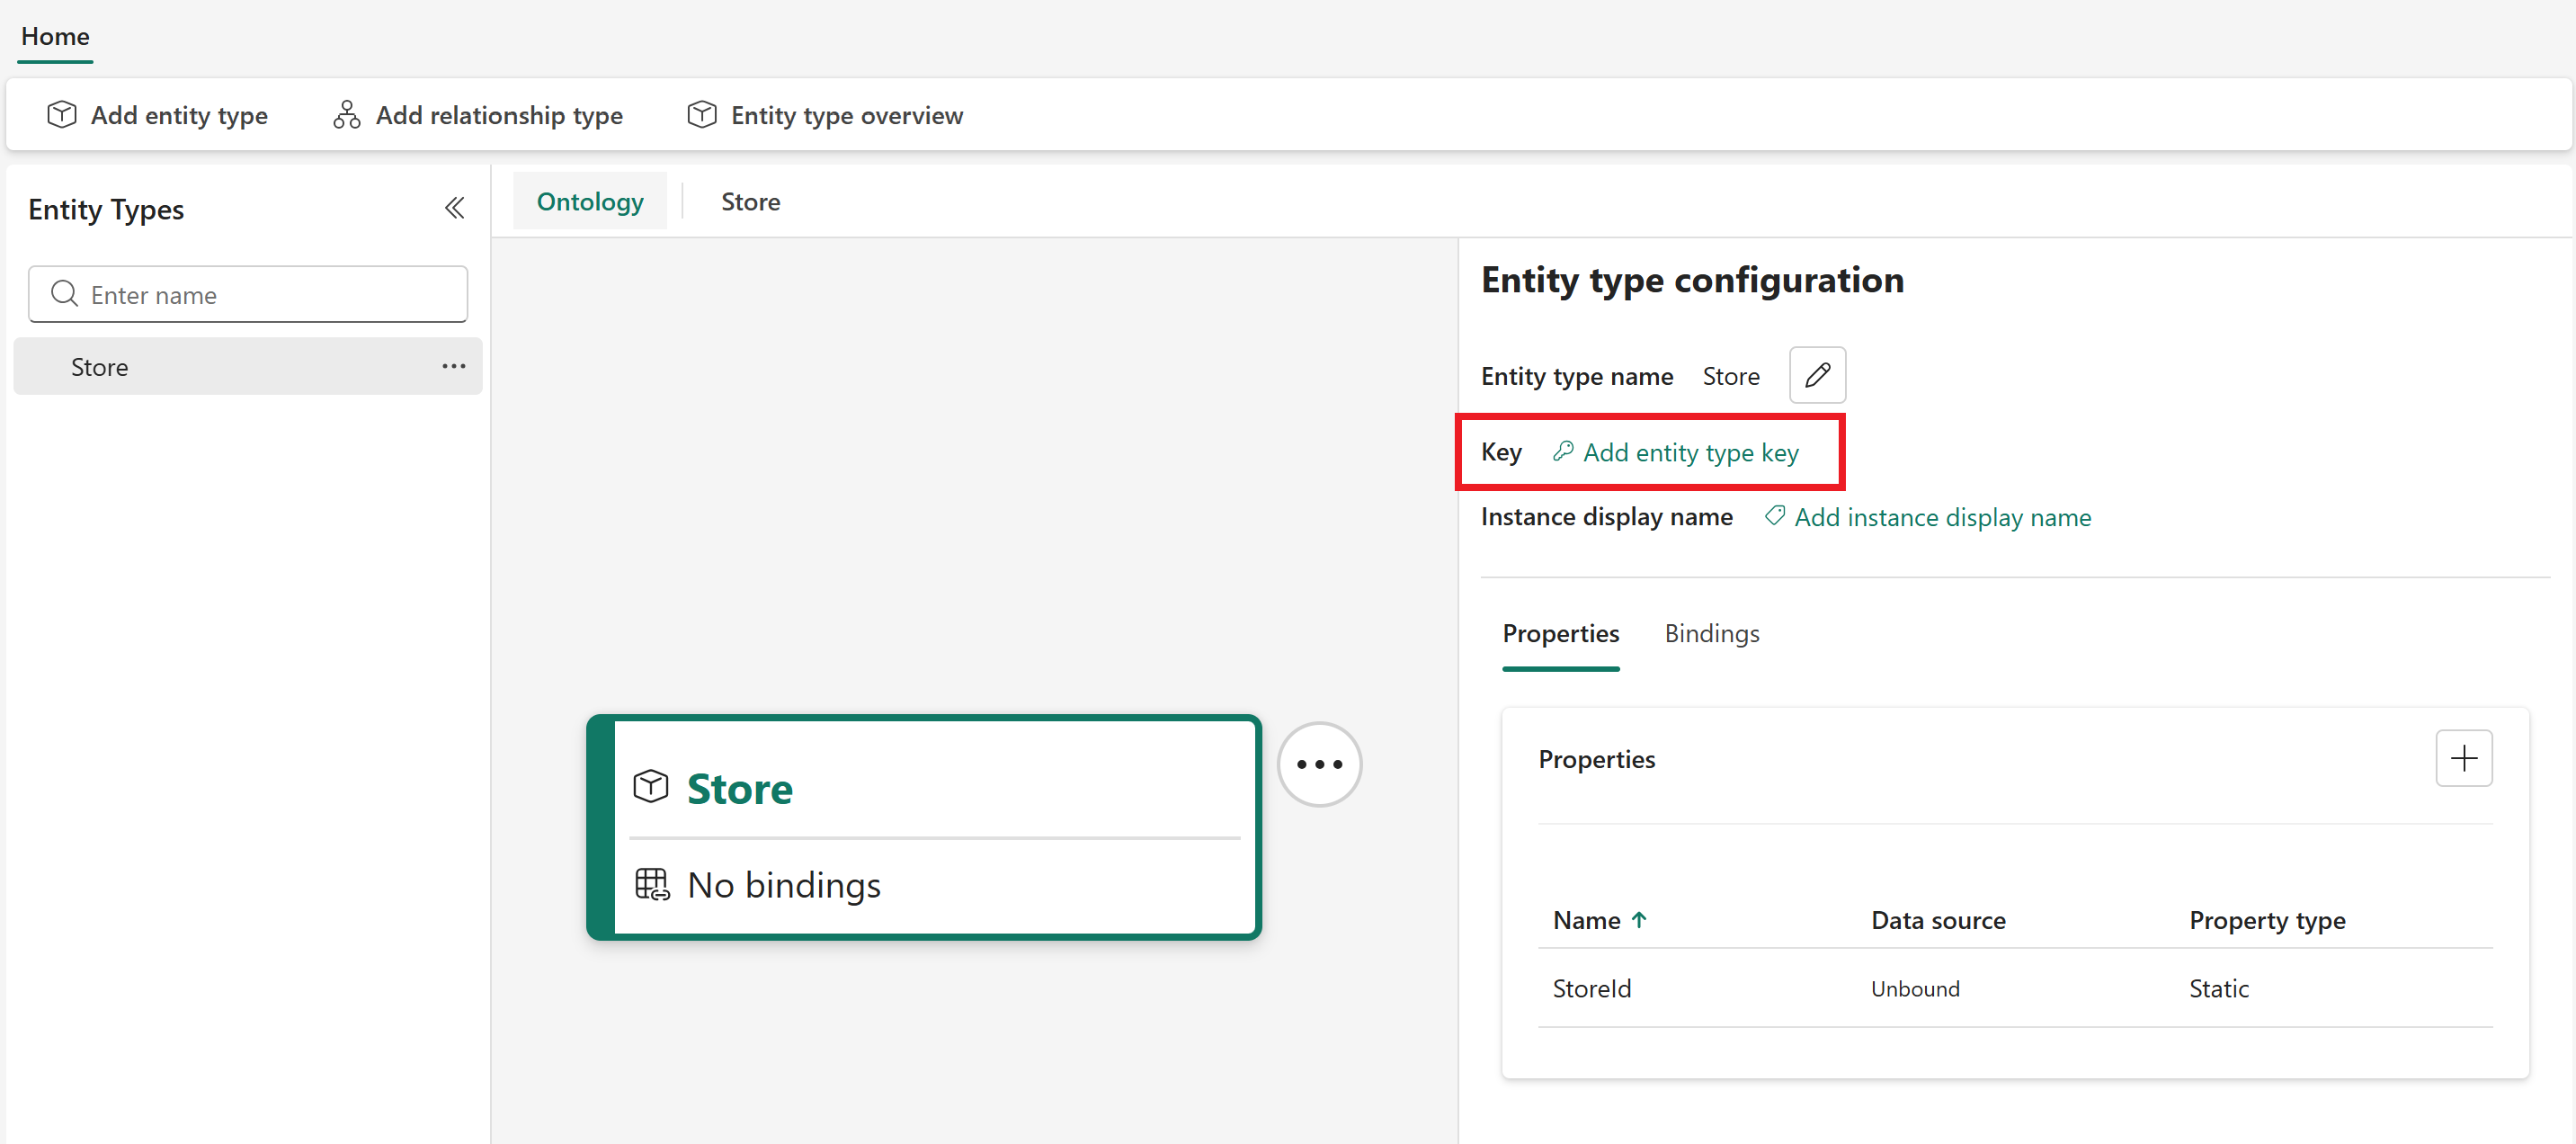Click the tag icon for instance display name
Image resolution: width=2576 pixels, height=1144 pixels.
click(1775, 517)
